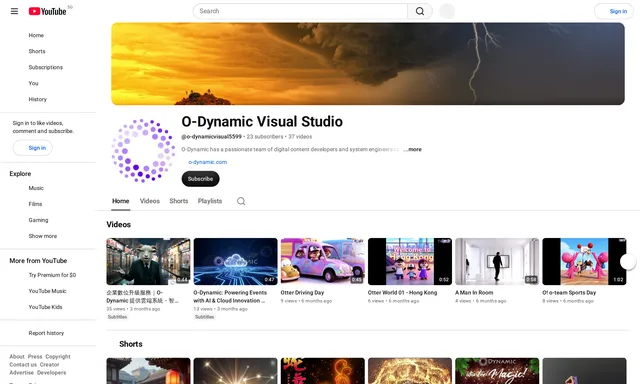Switch to the Shorts tab
Screen dimensions: 640x384
(179, 201)
